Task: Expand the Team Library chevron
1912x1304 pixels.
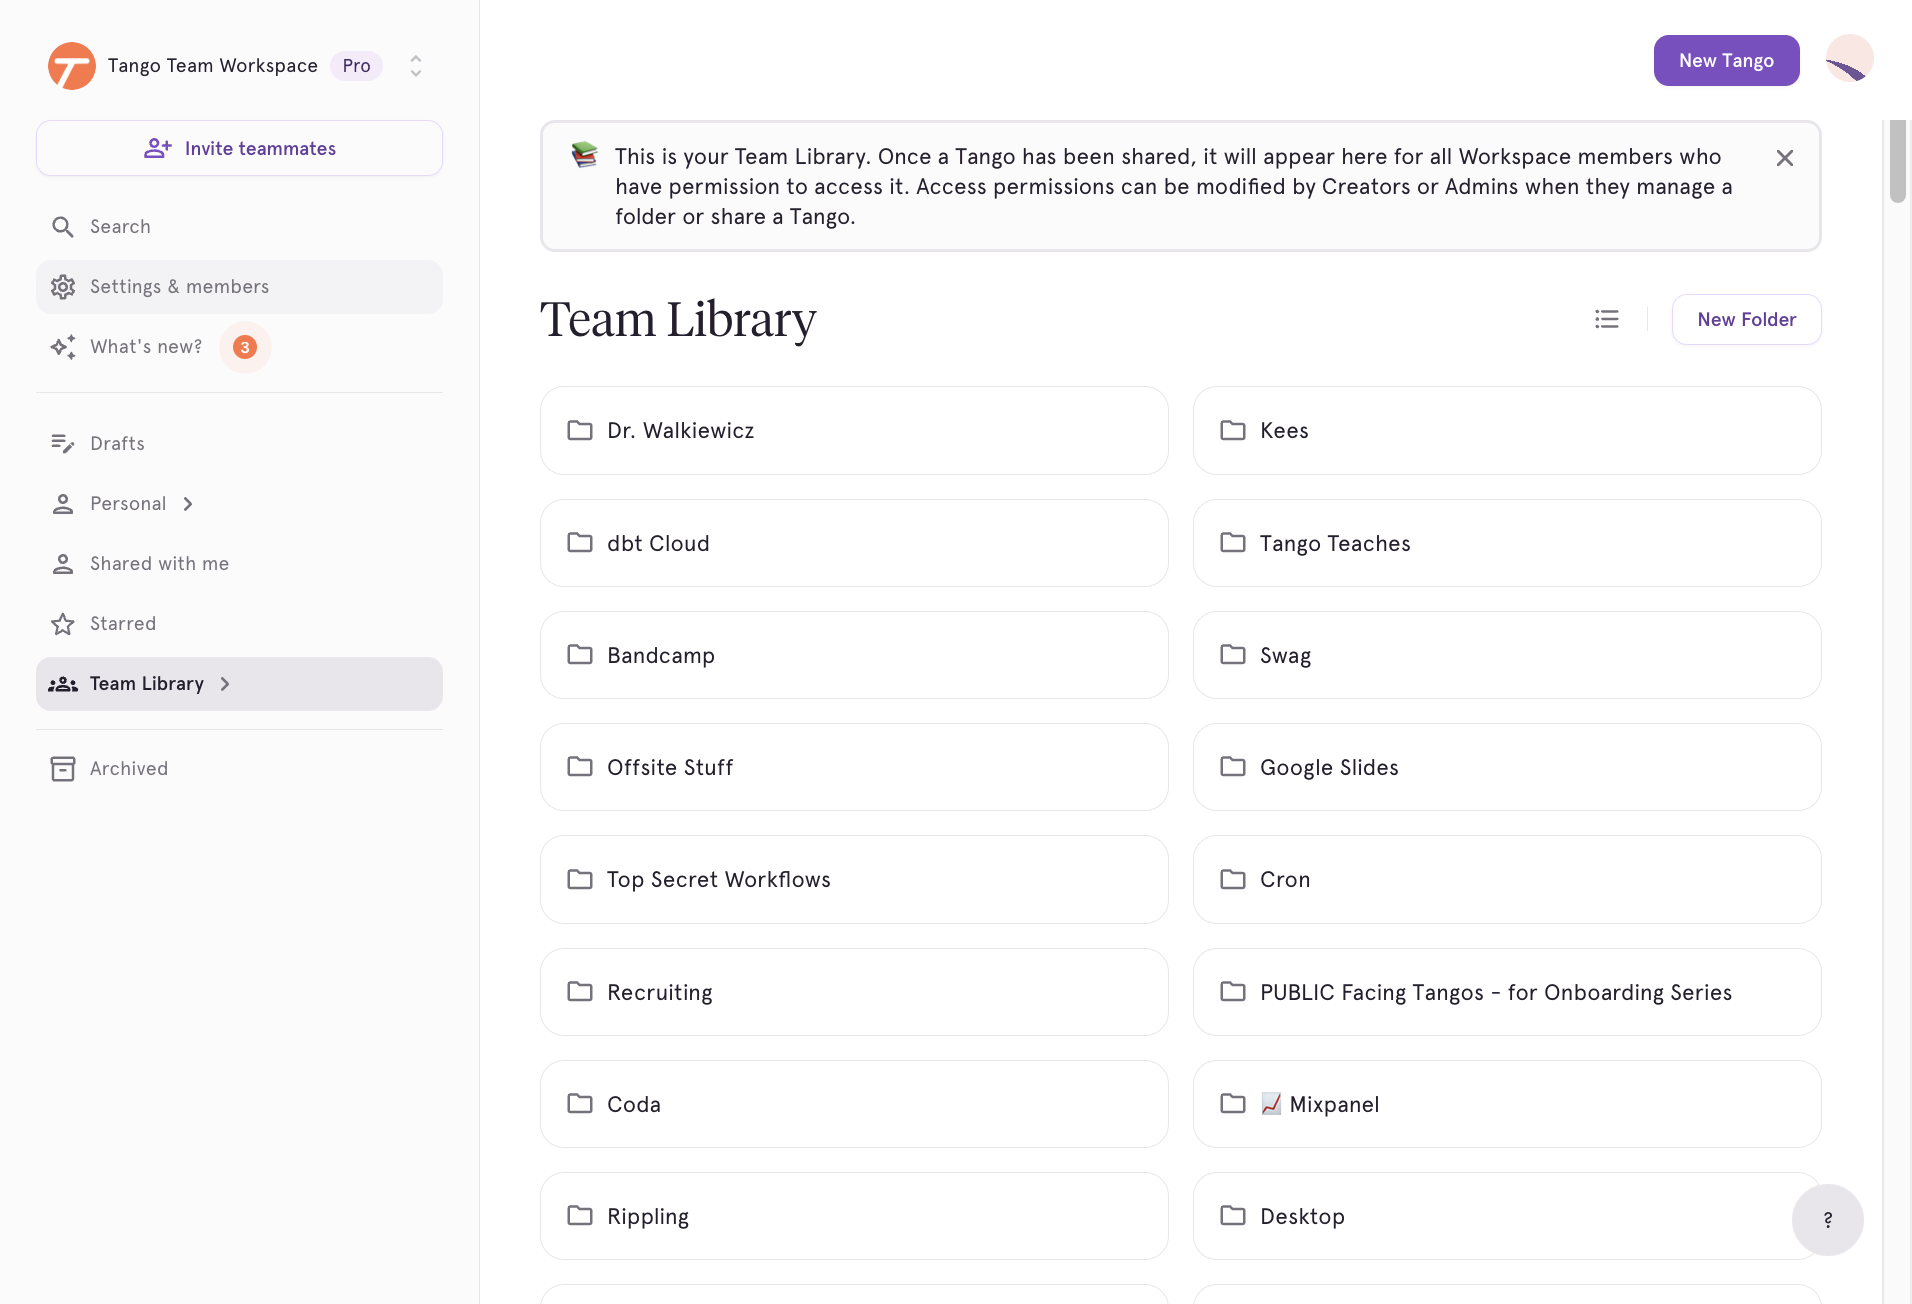Action: coord(225,684)
